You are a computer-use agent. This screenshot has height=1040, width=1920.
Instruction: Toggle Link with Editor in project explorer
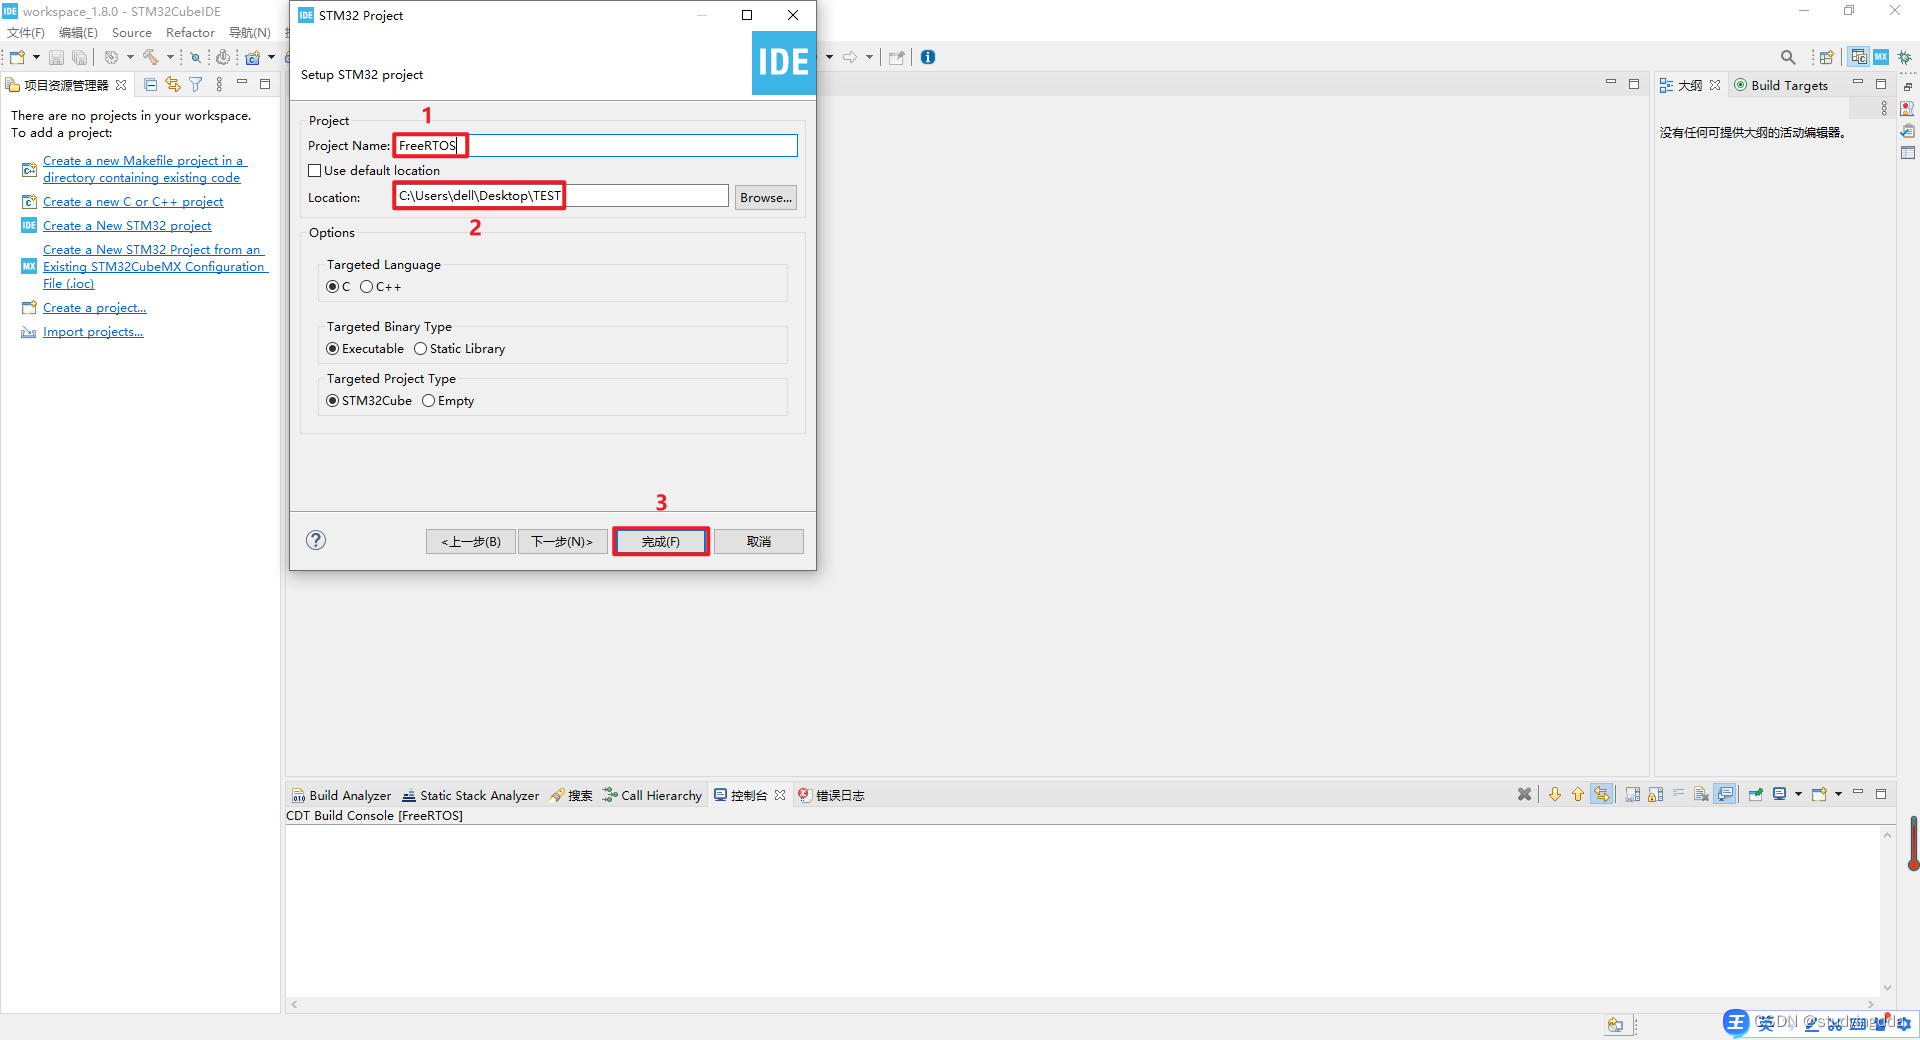[173, 85]
